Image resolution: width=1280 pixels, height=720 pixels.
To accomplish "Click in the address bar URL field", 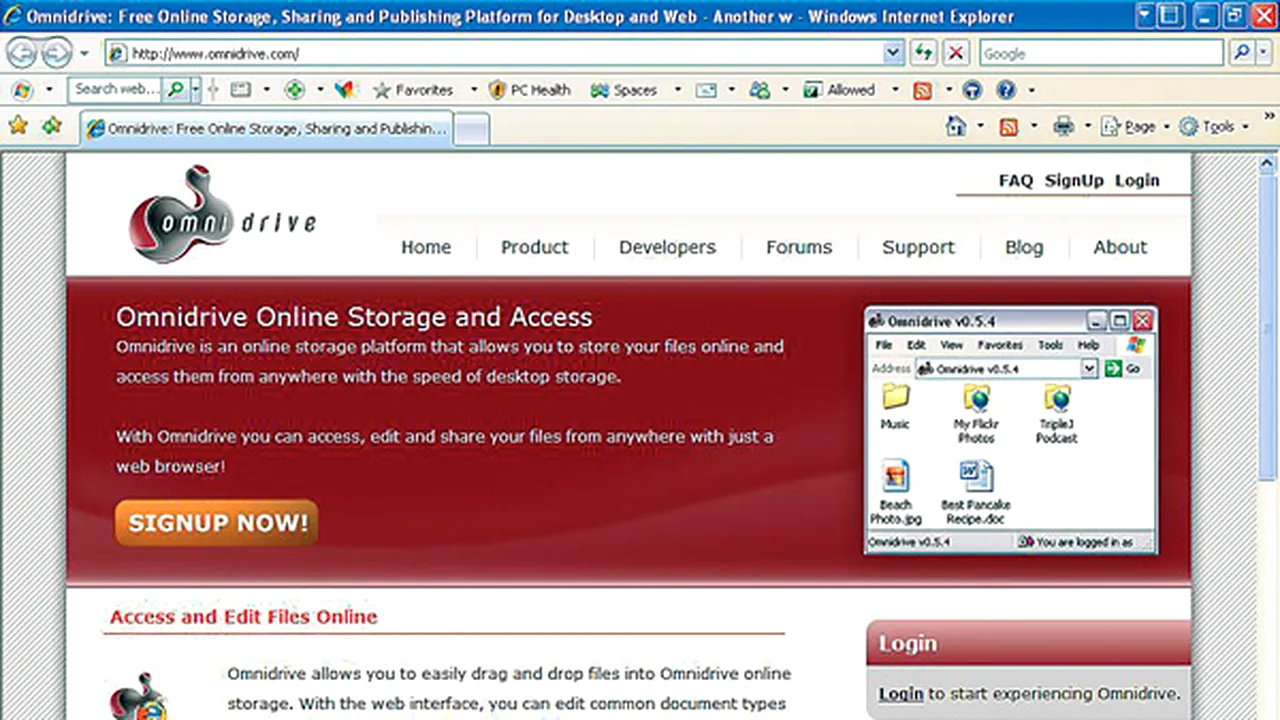I will click(x=494, y=53).
